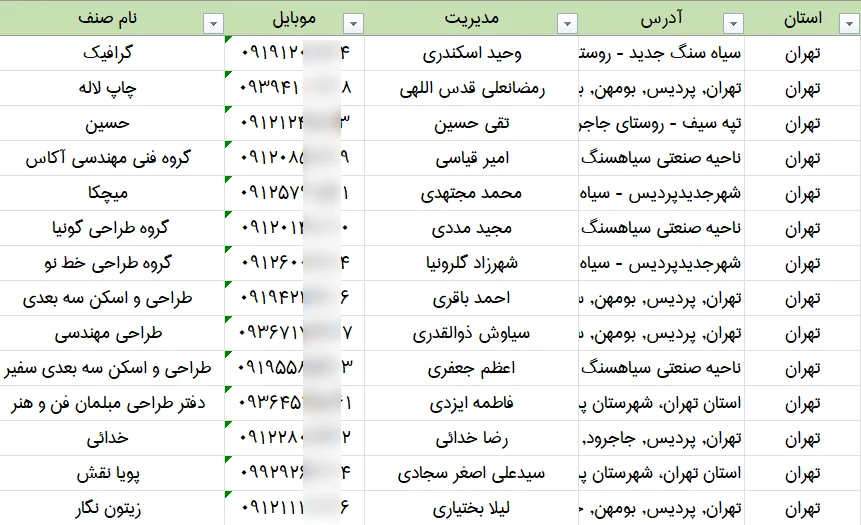
Task: Select address cell in محمد مجتهدی row
Action: pos(662,193)
